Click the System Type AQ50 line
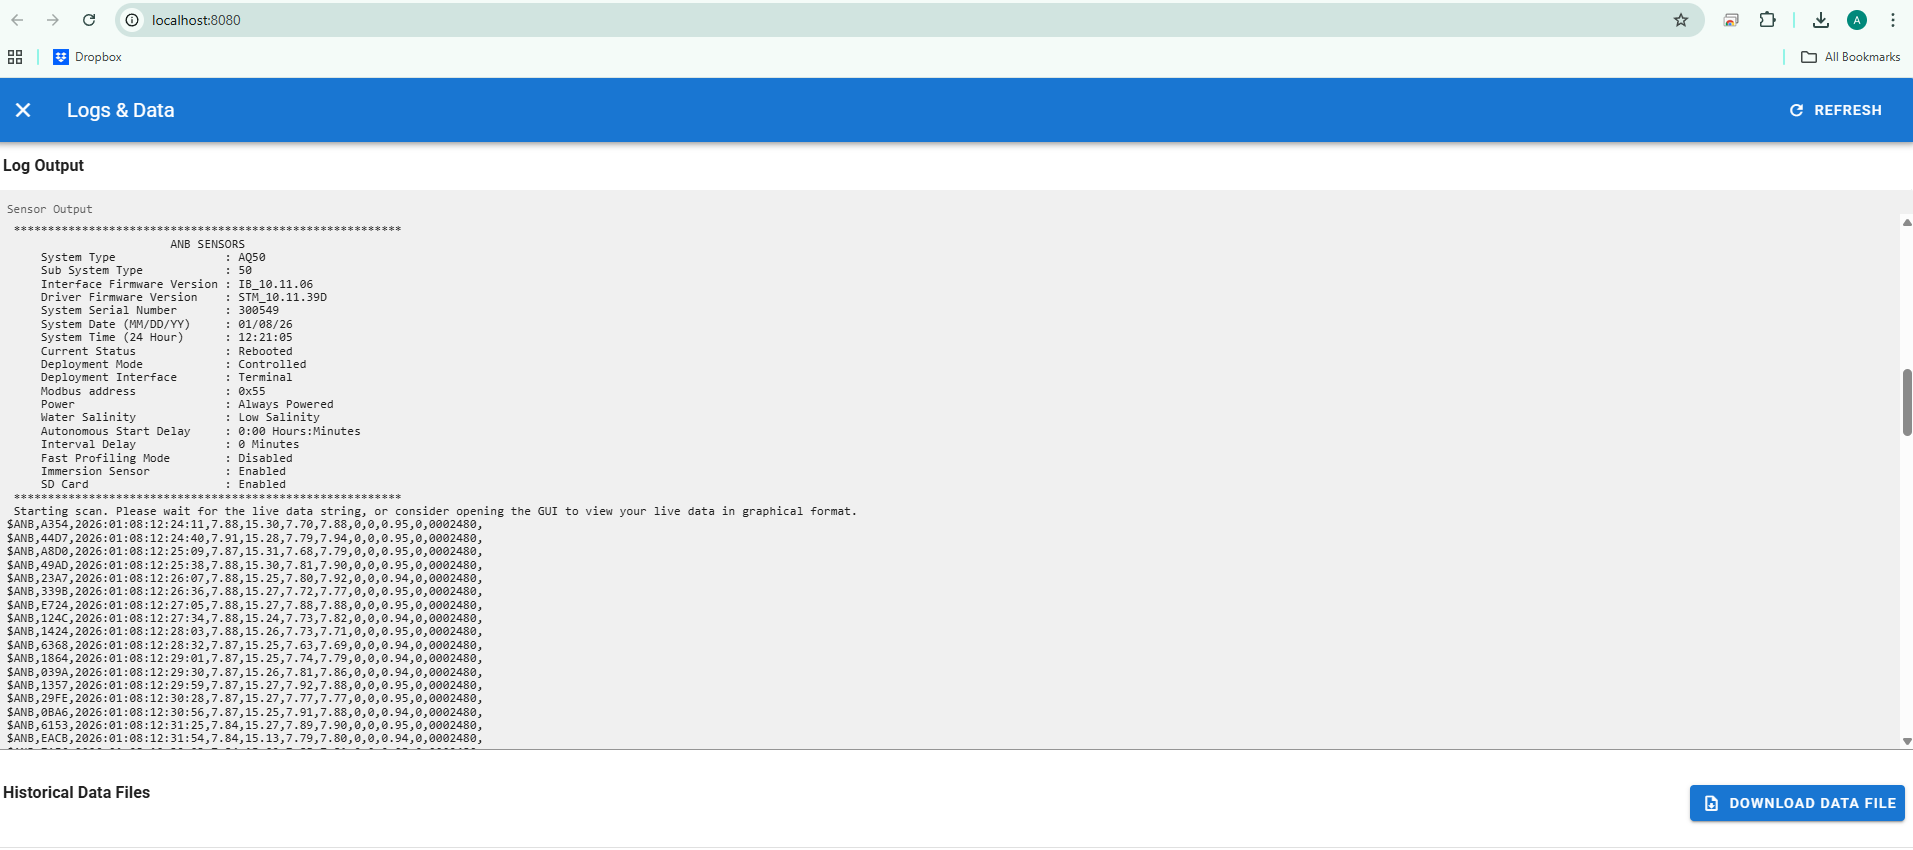1913x850 pixels. point(153,257)
